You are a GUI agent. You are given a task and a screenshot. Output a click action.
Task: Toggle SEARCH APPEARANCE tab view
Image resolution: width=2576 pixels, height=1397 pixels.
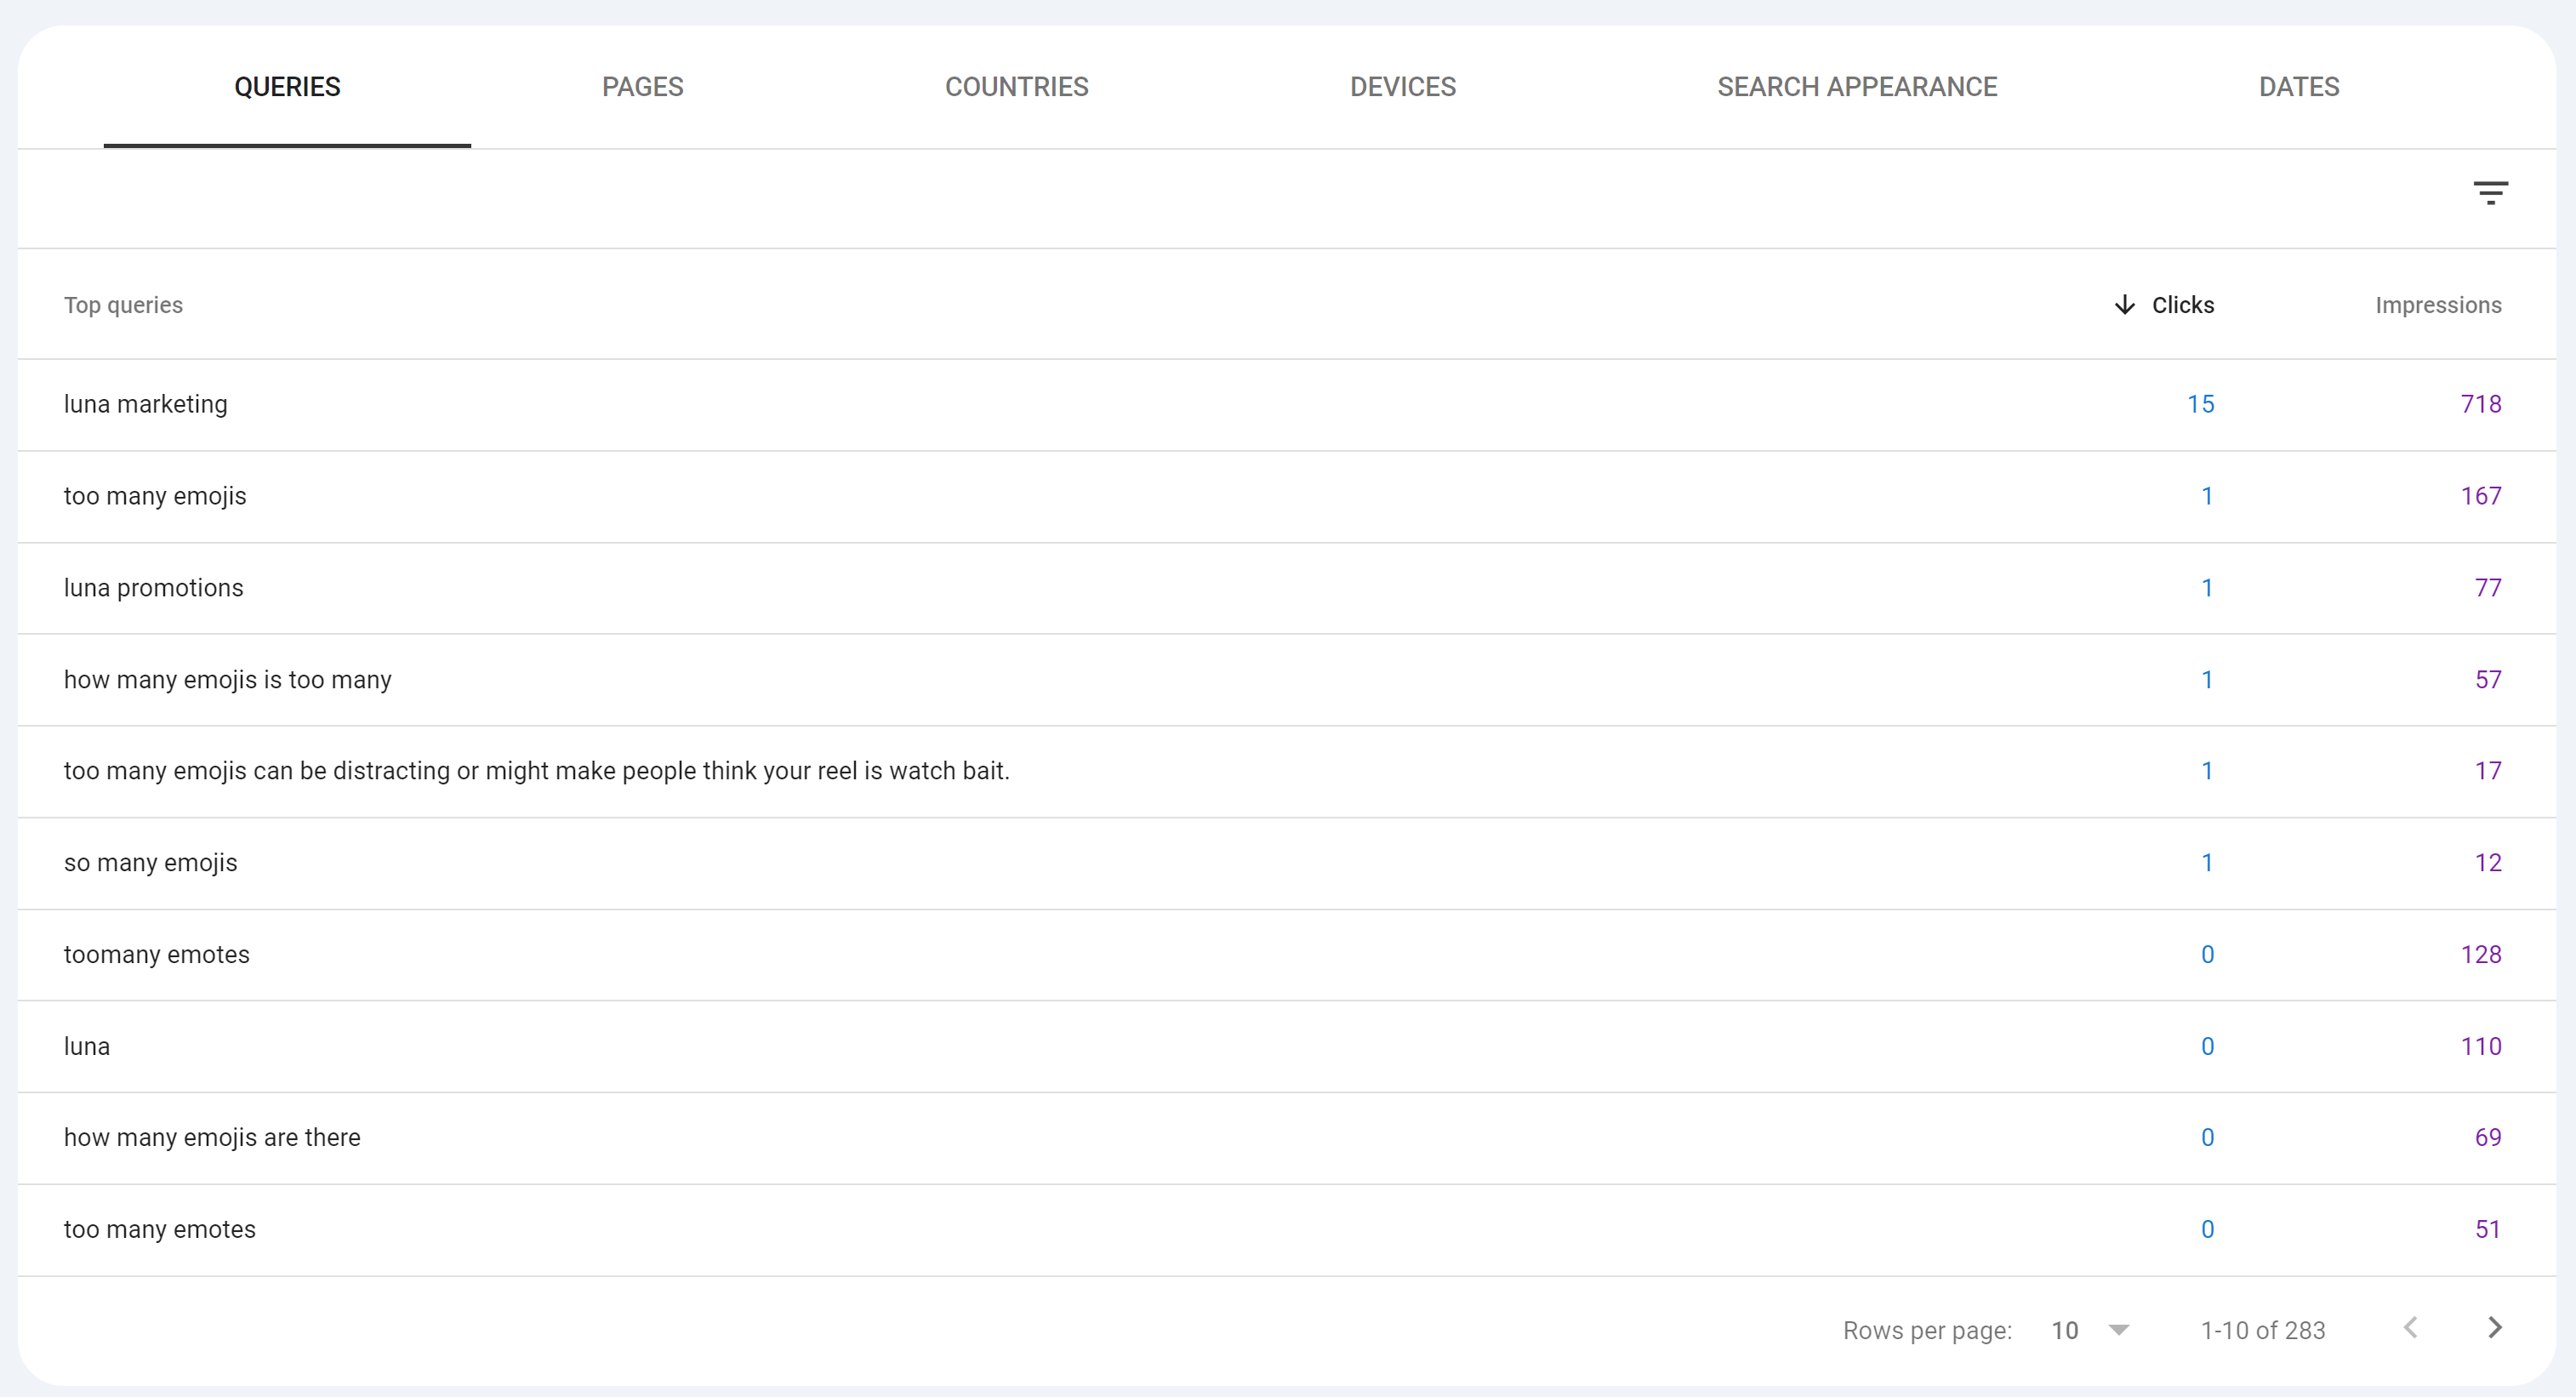click(x=1857, y=86)
